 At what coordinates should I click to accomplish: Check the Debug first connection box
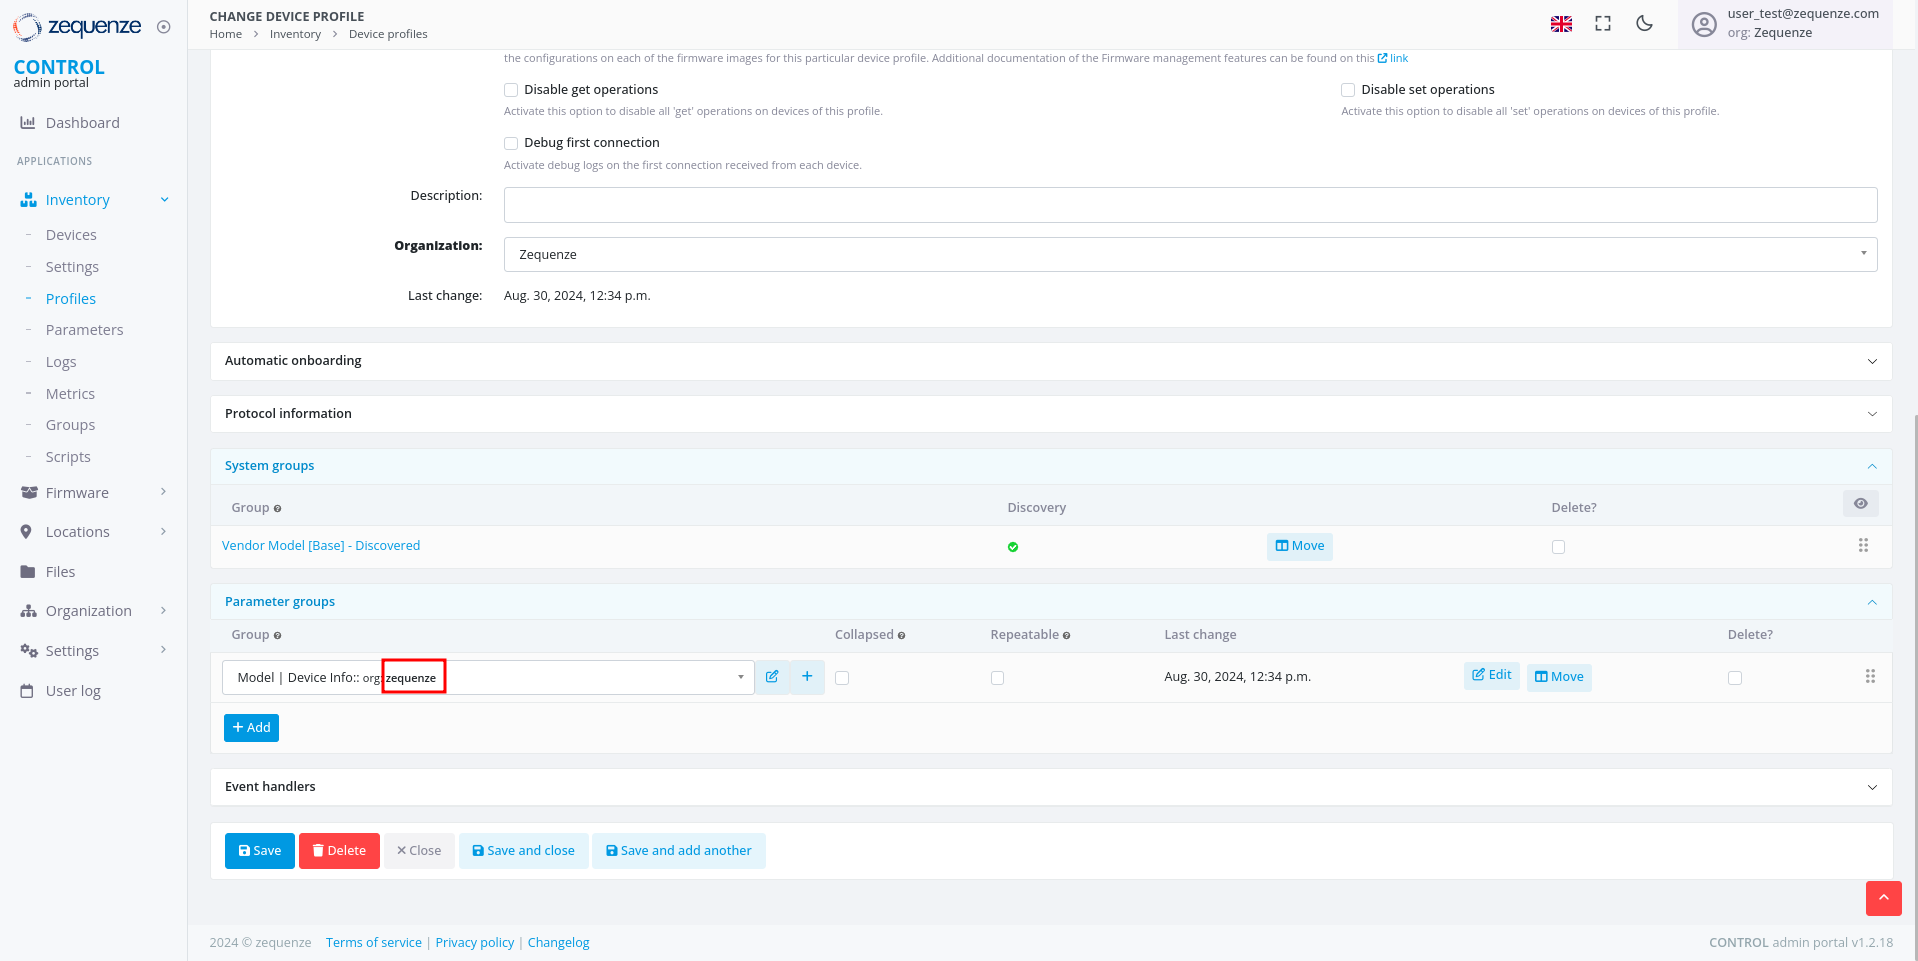point(511,143)
